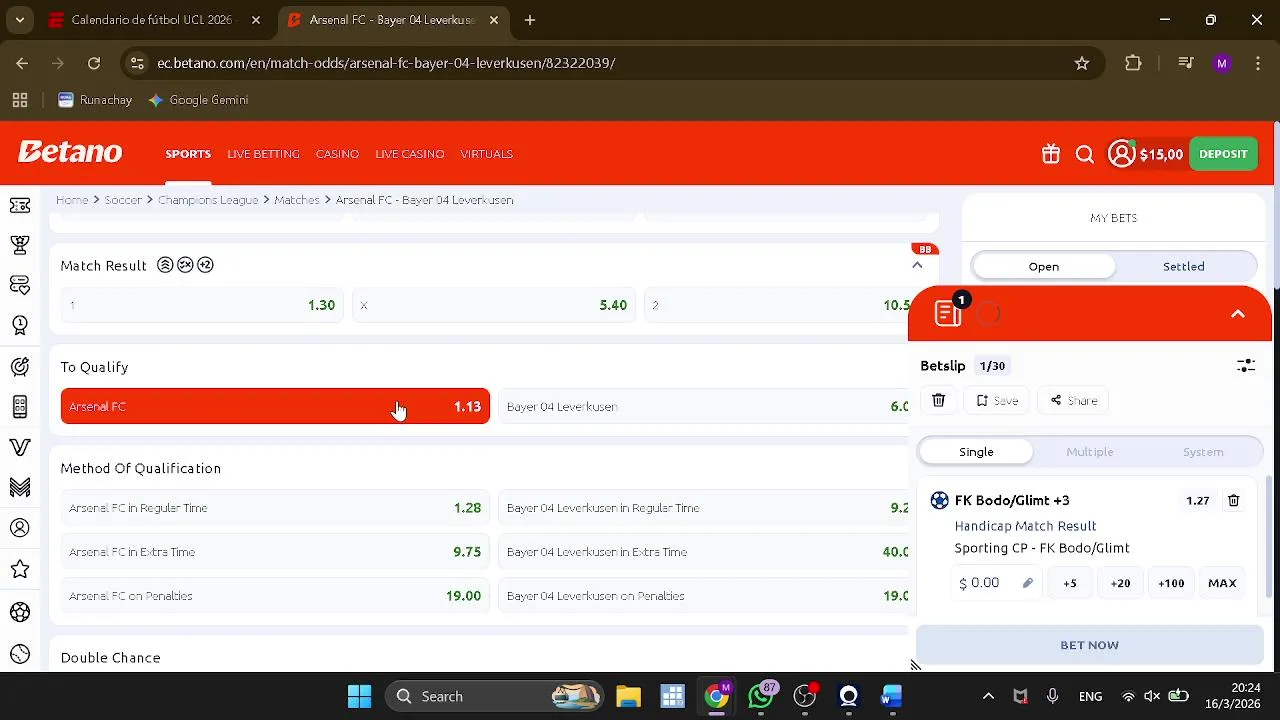The height and width of the screenshot is (720, 1280).
Task: Open the trophy icon in left sidebar
Action: 19,245
